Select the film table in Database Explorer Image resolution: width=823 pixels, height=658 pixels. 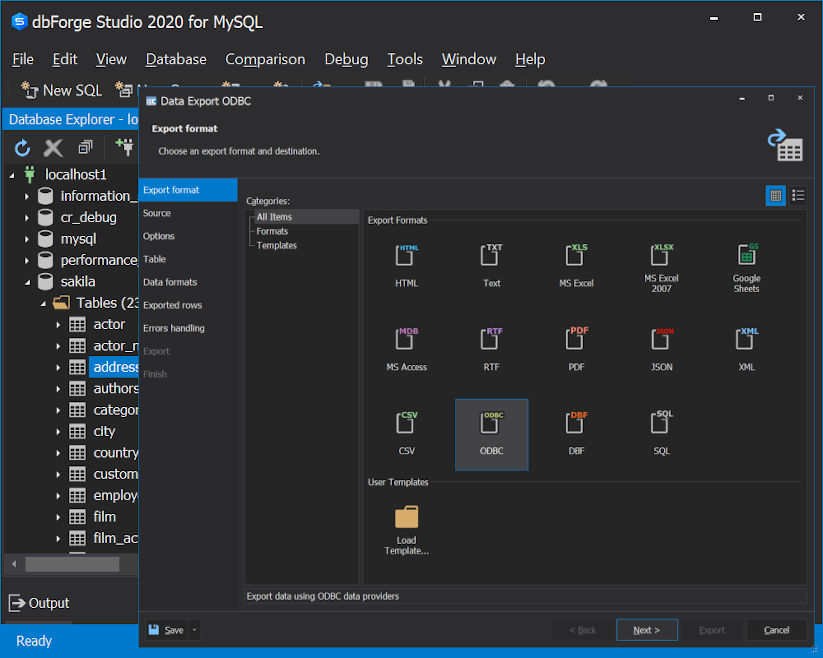pos(104,517)
